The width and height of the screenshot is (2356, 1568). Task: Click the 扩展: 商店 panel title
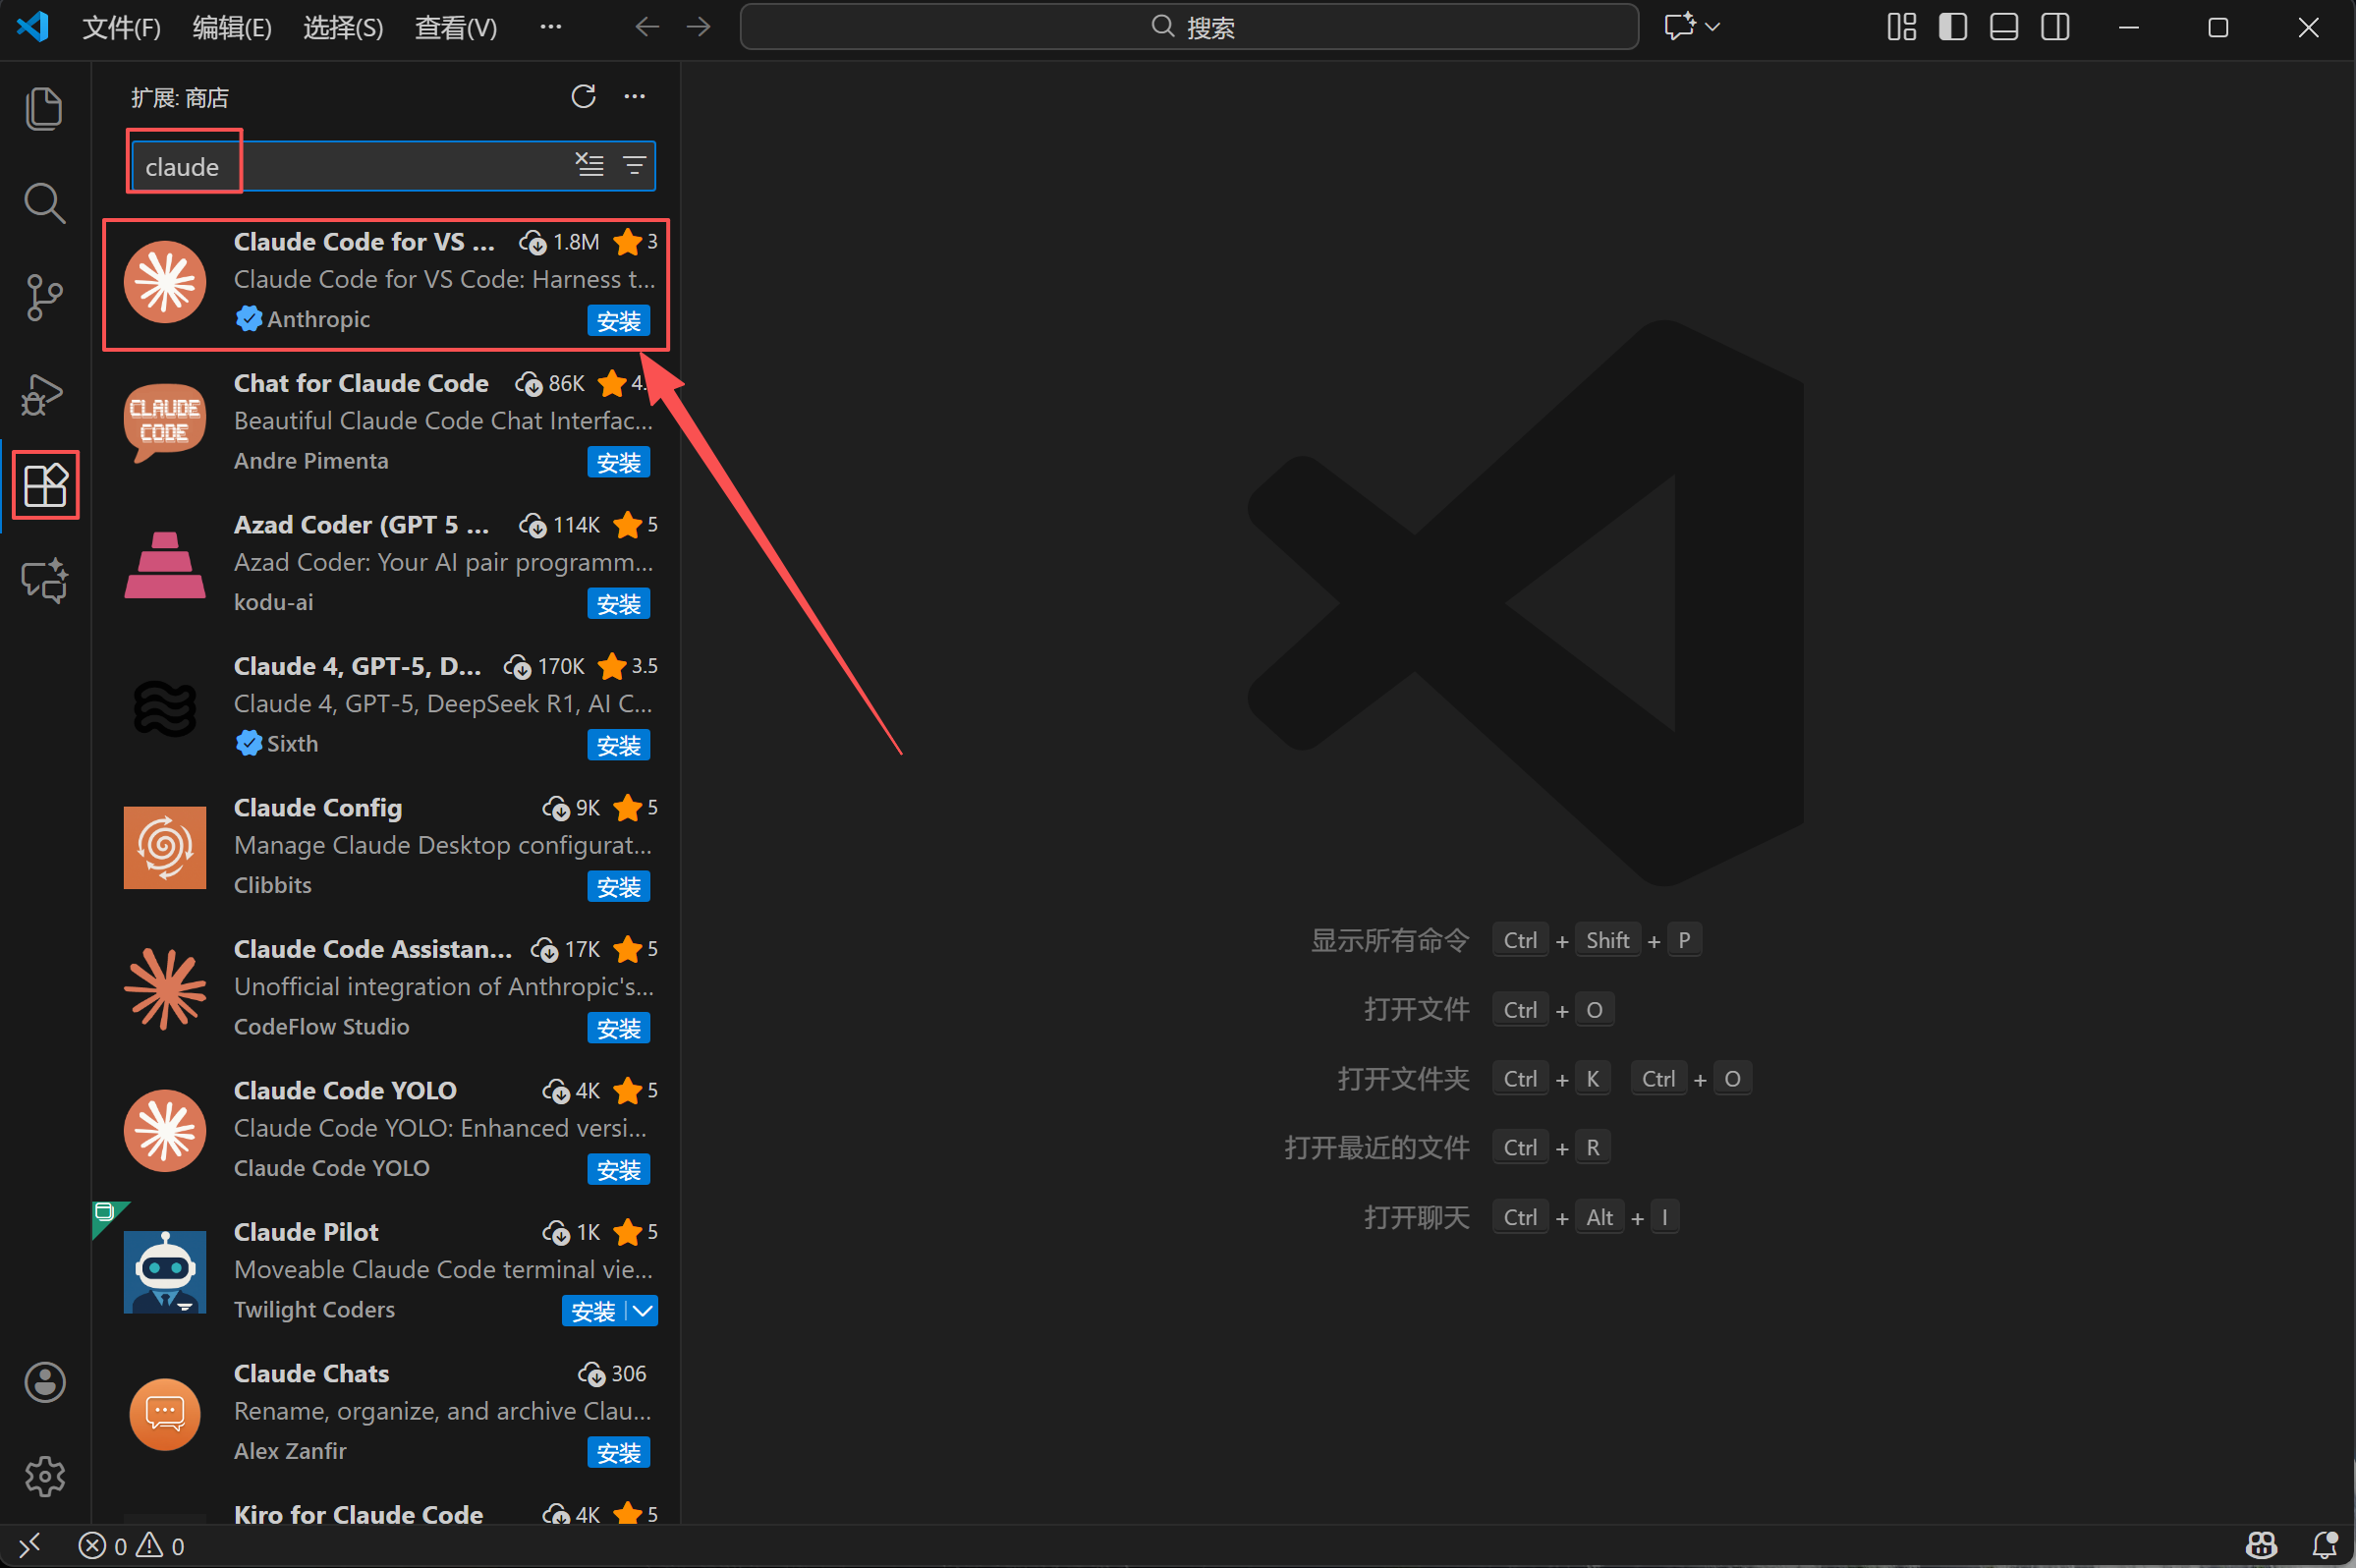click(x=180, y=98)
